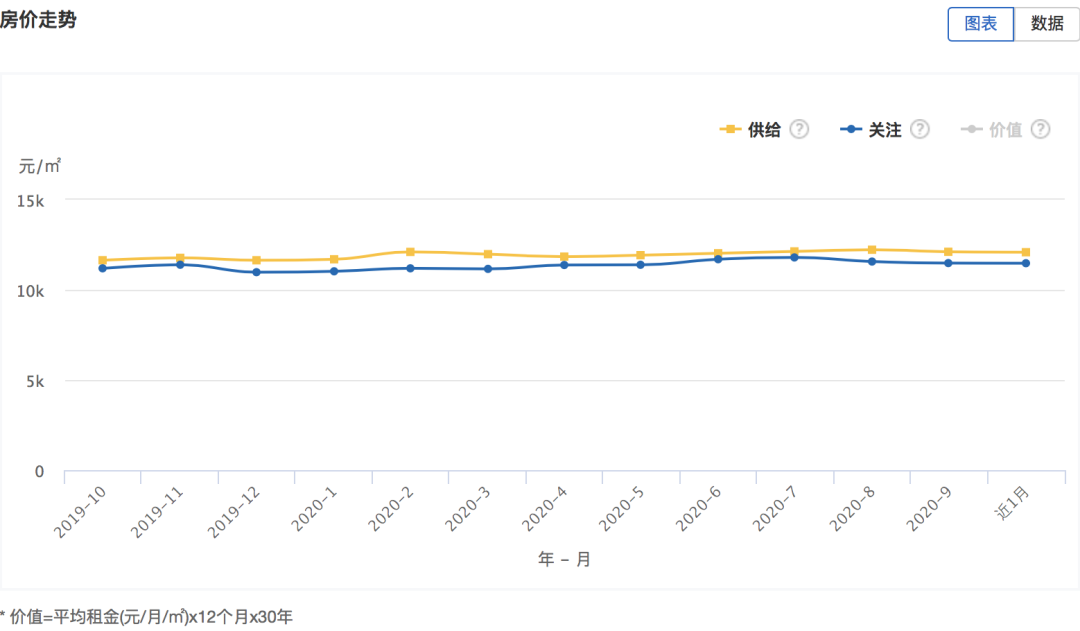
Task: Click 供给 data point at 2020-8
Action: [872, 250]
